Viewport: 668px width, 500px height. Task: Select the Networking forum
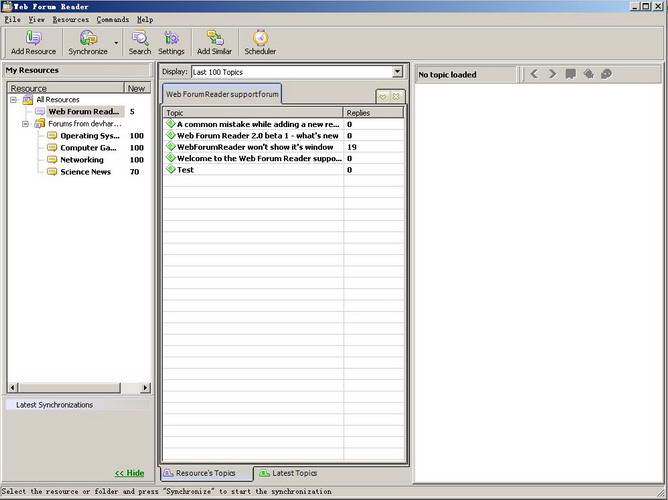coord(82,160)
